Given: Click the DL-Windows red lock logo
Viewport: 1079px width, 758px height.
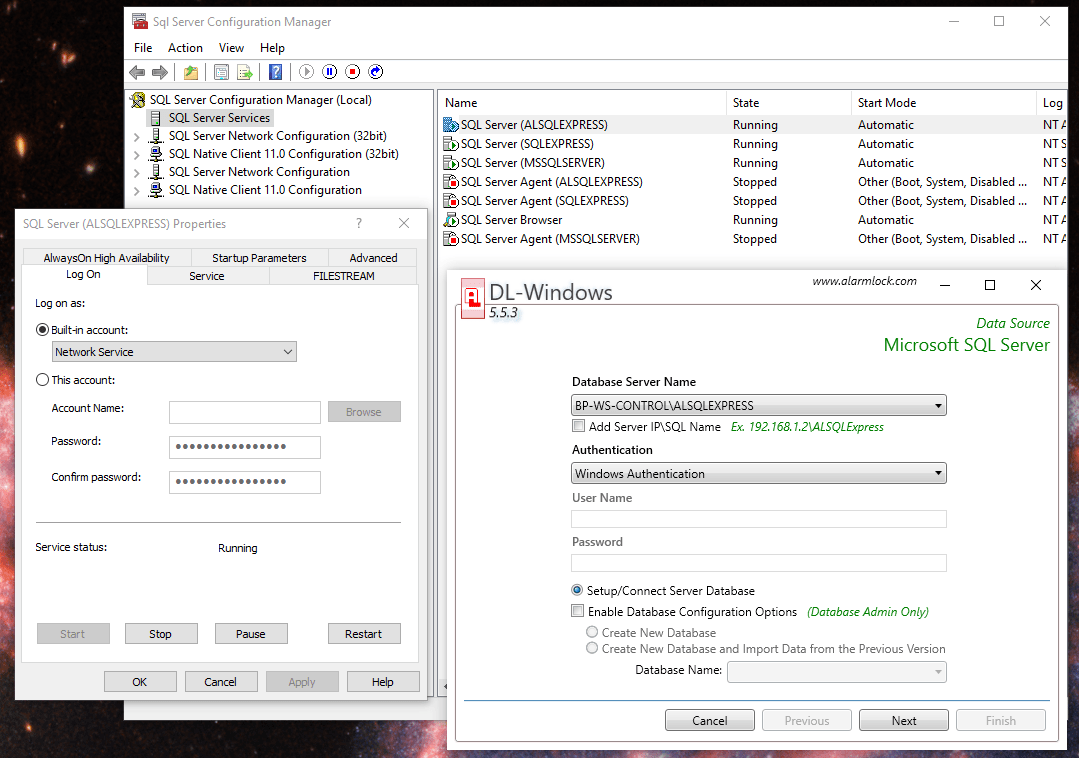Looking at the screenshot, I should click(x=473, y=298).
